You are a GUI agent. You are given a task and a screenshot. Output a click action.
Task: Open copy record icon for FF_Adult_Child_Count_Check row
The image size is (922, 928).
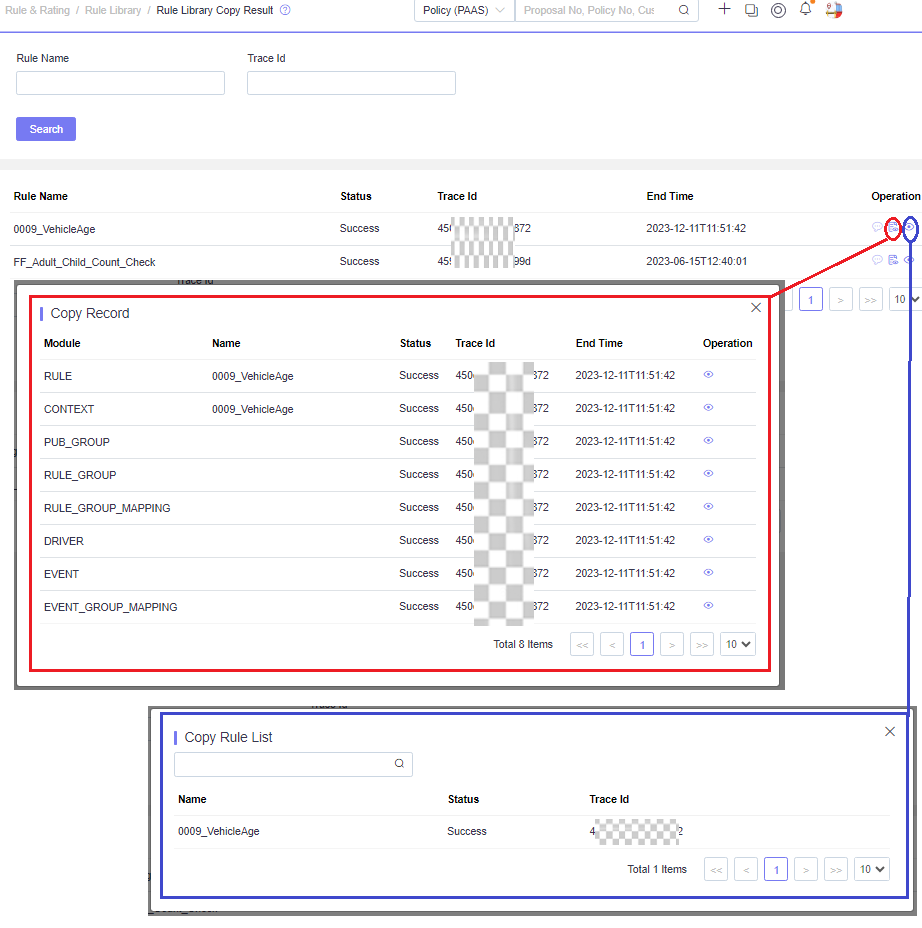[893, 260]
